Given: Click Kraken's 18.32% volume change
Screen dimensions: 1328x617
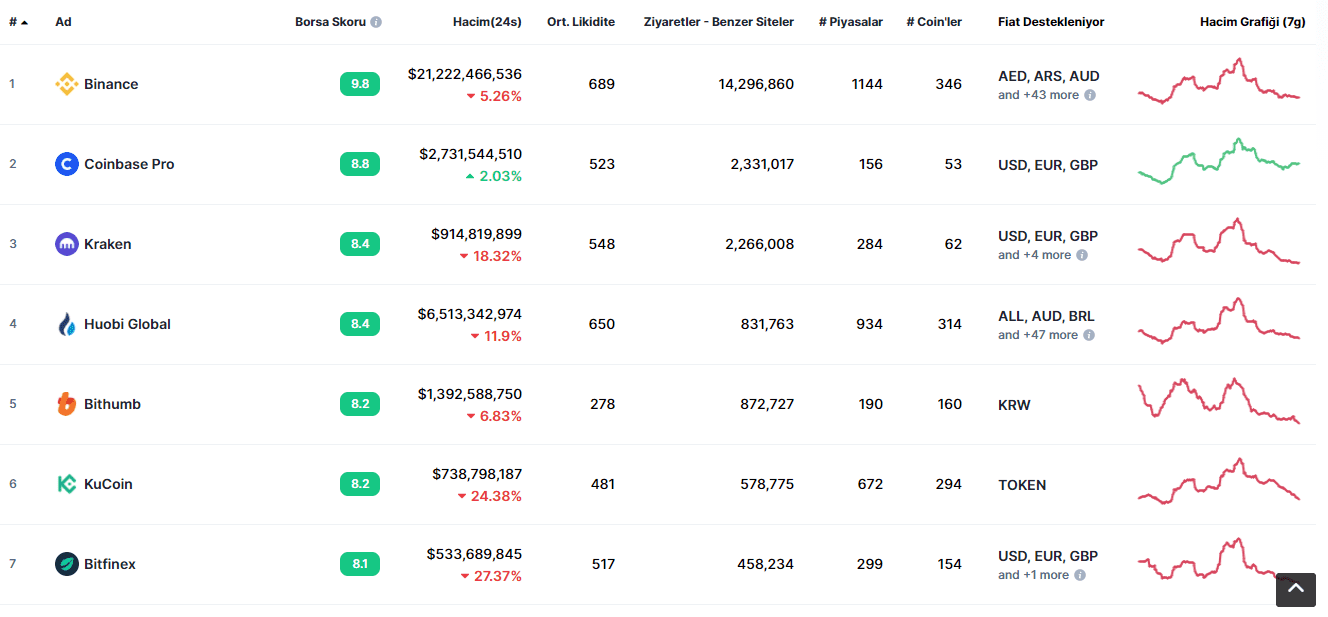Looking at the screenshot, I should 491,256.
